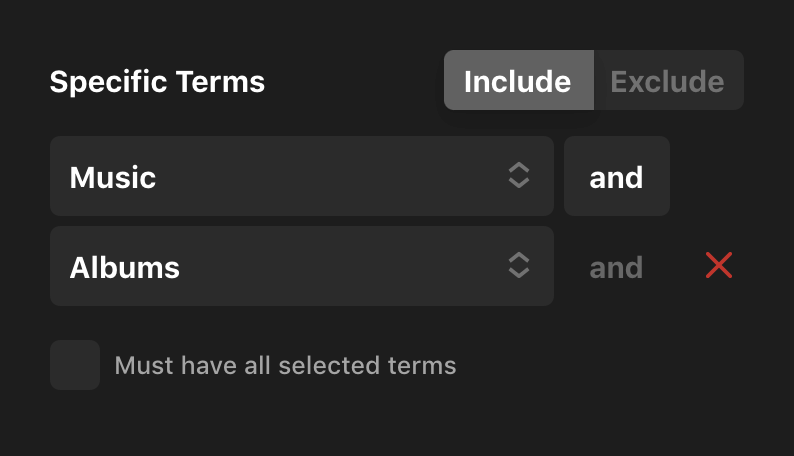Image resolution: width=794 pixels, height=456 pixels.
Task: Enable the Must have all selected terms checkbox
Action: click(x=75, y=365)
